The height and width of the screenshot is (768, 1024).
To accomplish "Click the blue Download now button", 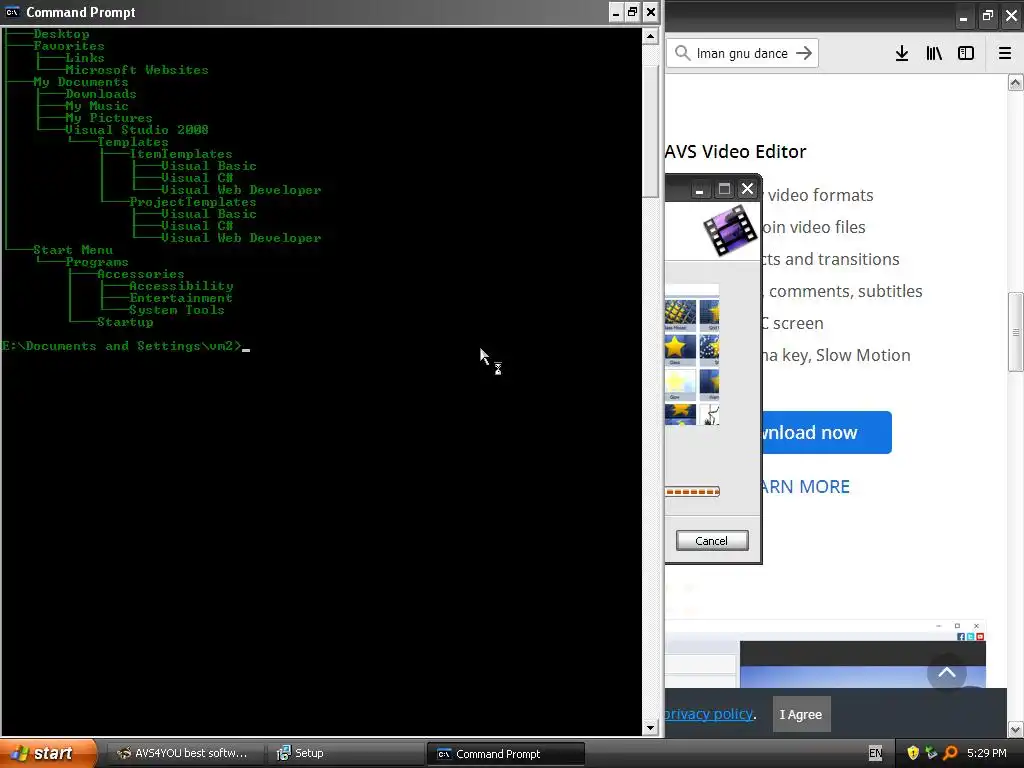I will click(x=826, y=432).
